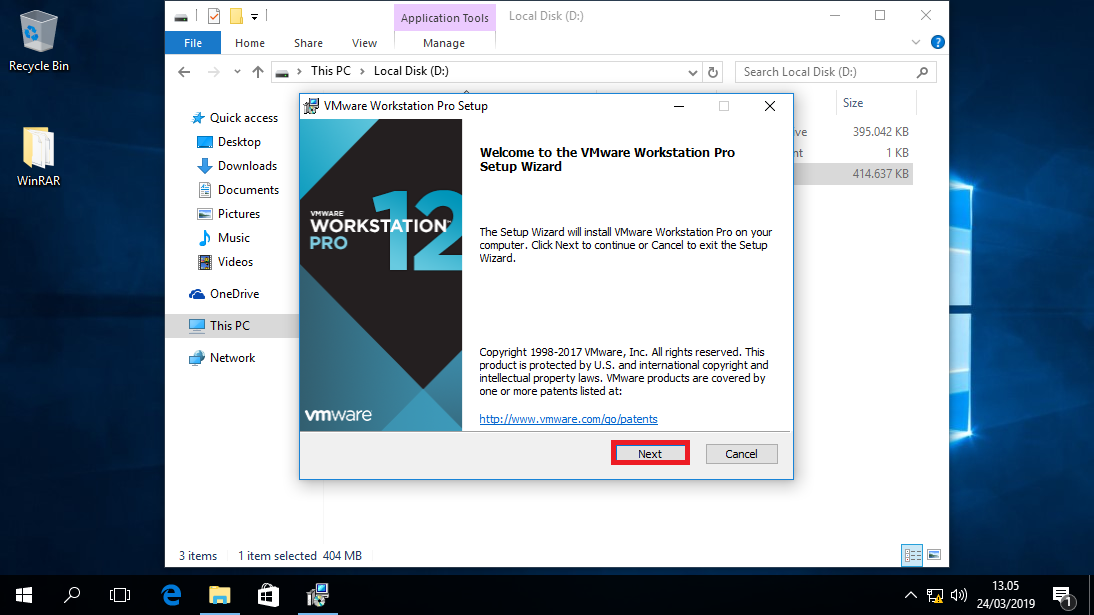Image resolution: width=1094 pixels, height=615 pixels.
Task: Switch to VMware installer taskbar icon
Action: (x=317, y=595)
